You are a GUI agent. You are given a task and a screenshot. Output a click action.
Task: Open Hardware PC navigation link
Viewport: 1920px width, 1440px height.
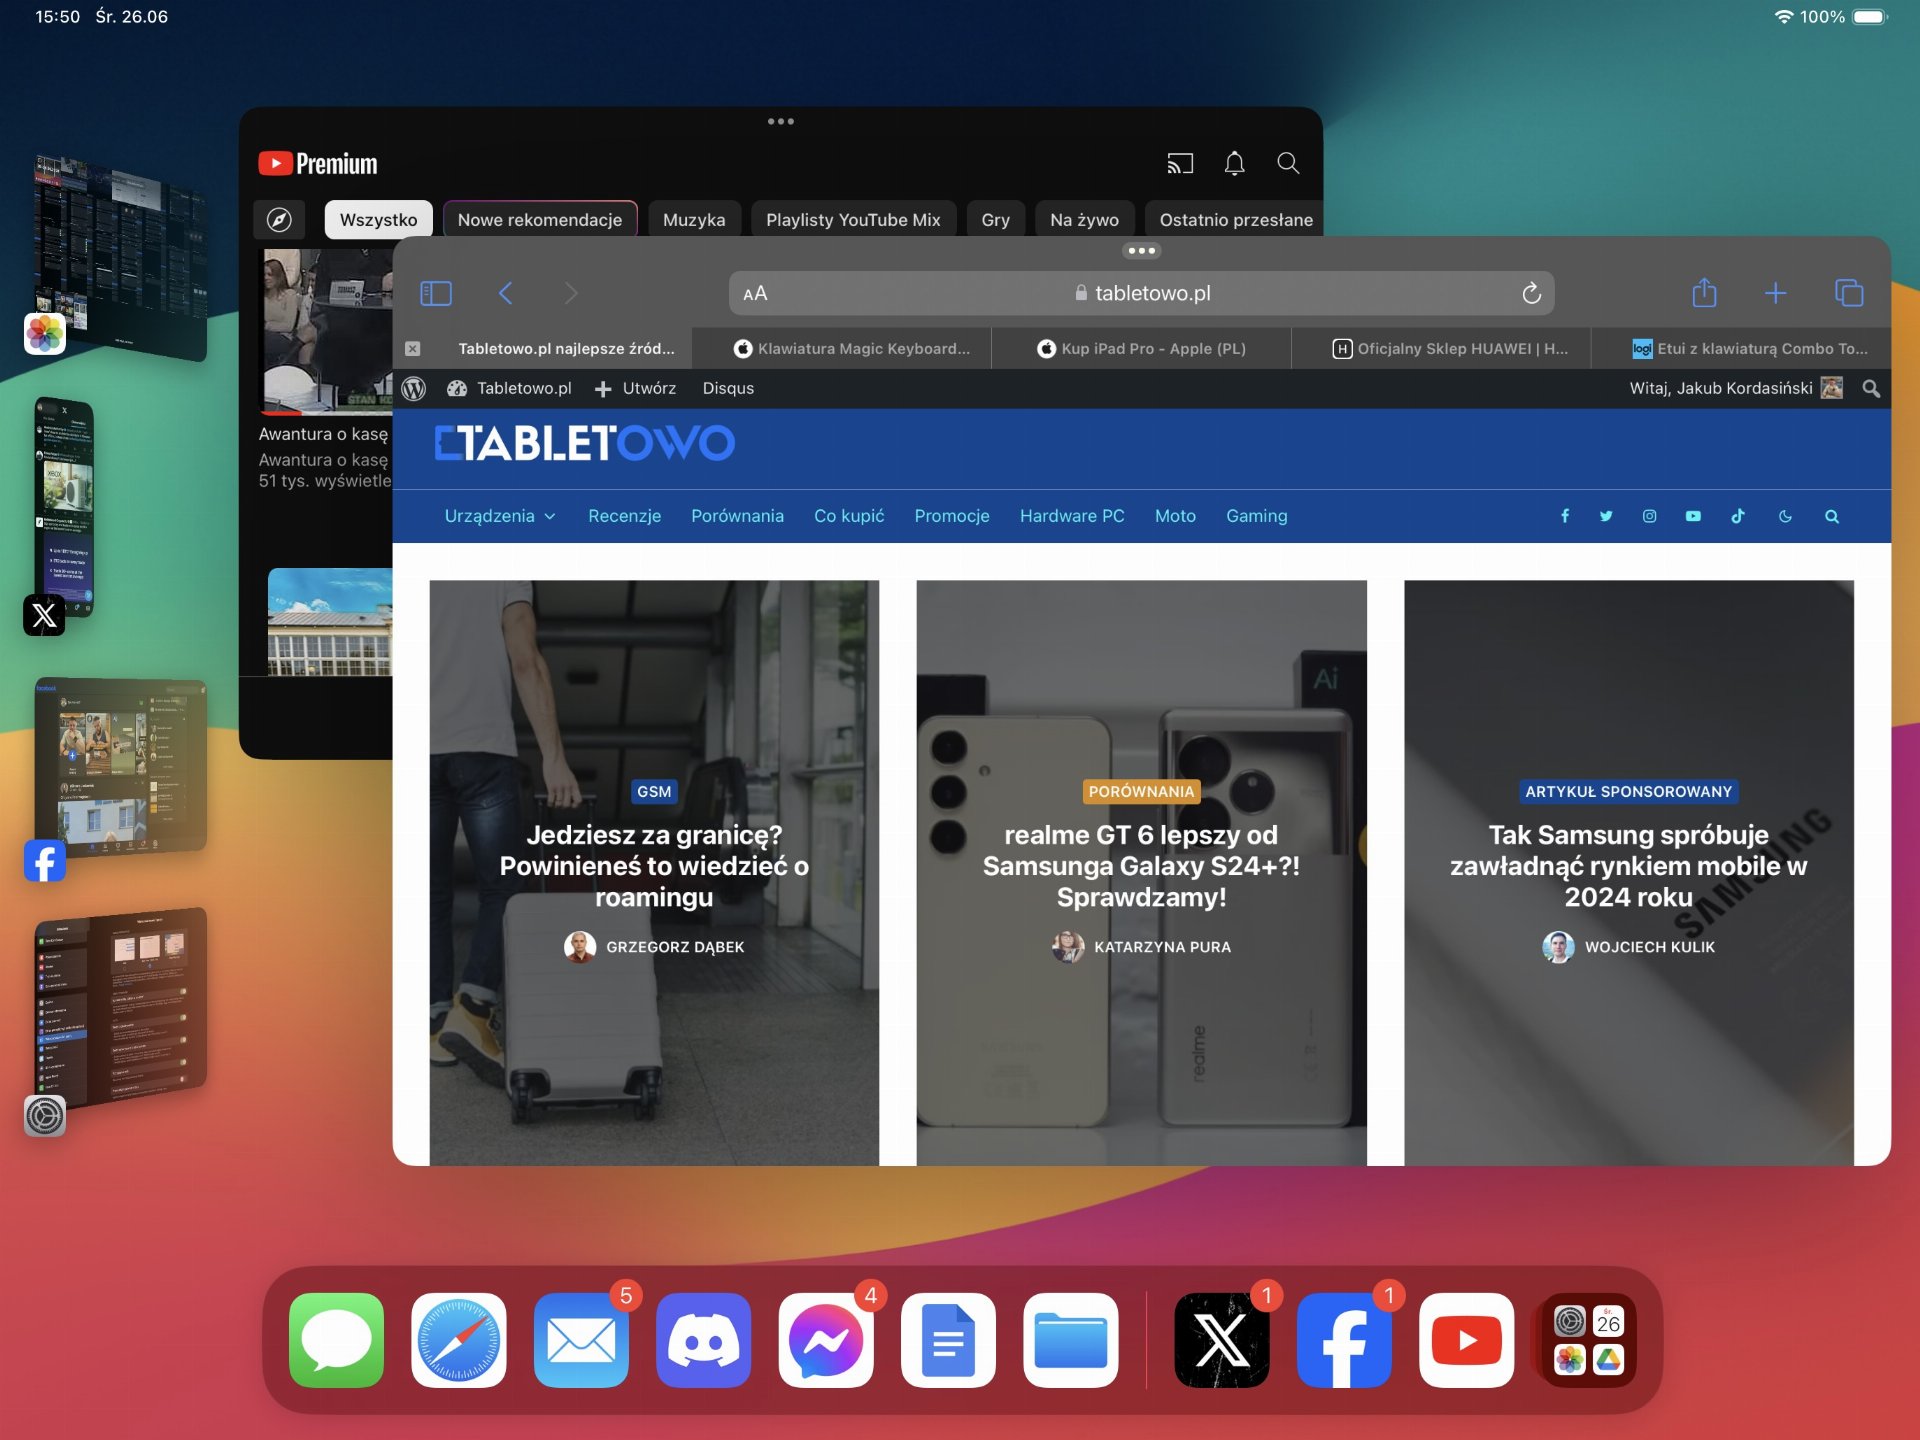[1072, 516]
